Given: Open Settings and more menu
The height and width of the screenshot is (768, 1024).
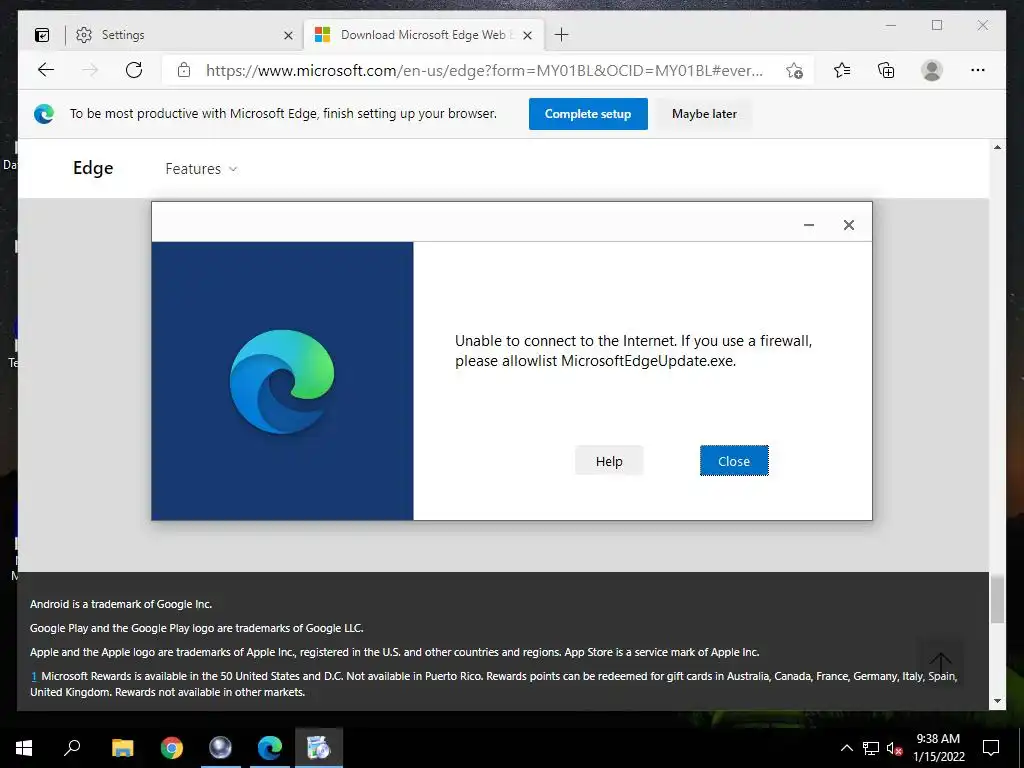Looking at the screenshot, I should click(978, 70).
